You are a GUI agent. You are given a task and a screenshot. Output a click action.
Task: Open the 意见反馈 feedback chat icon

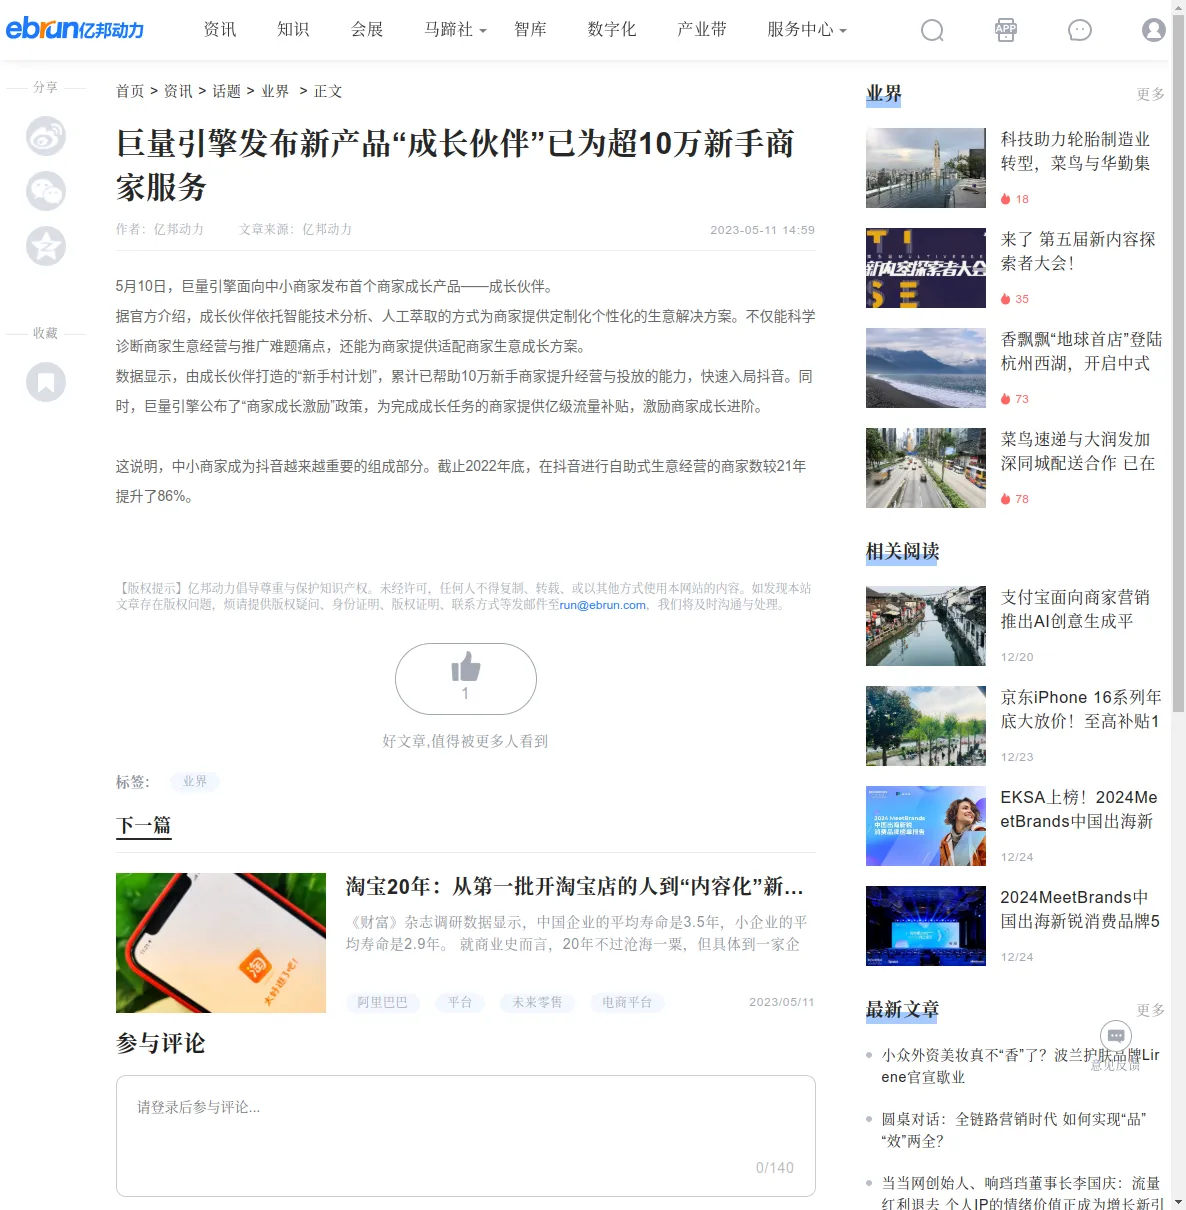1116,1036
